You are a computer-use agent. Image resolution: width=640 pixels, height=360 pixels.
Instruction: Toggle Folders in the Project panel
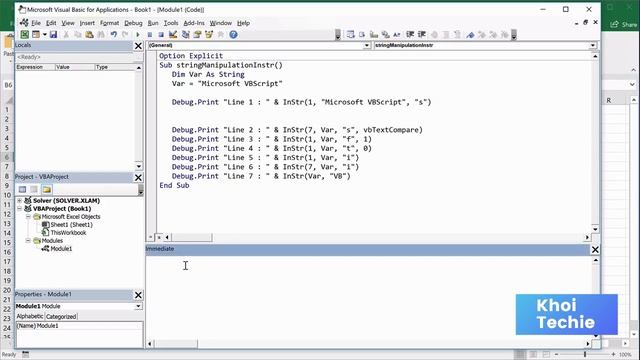pos(47,189)
